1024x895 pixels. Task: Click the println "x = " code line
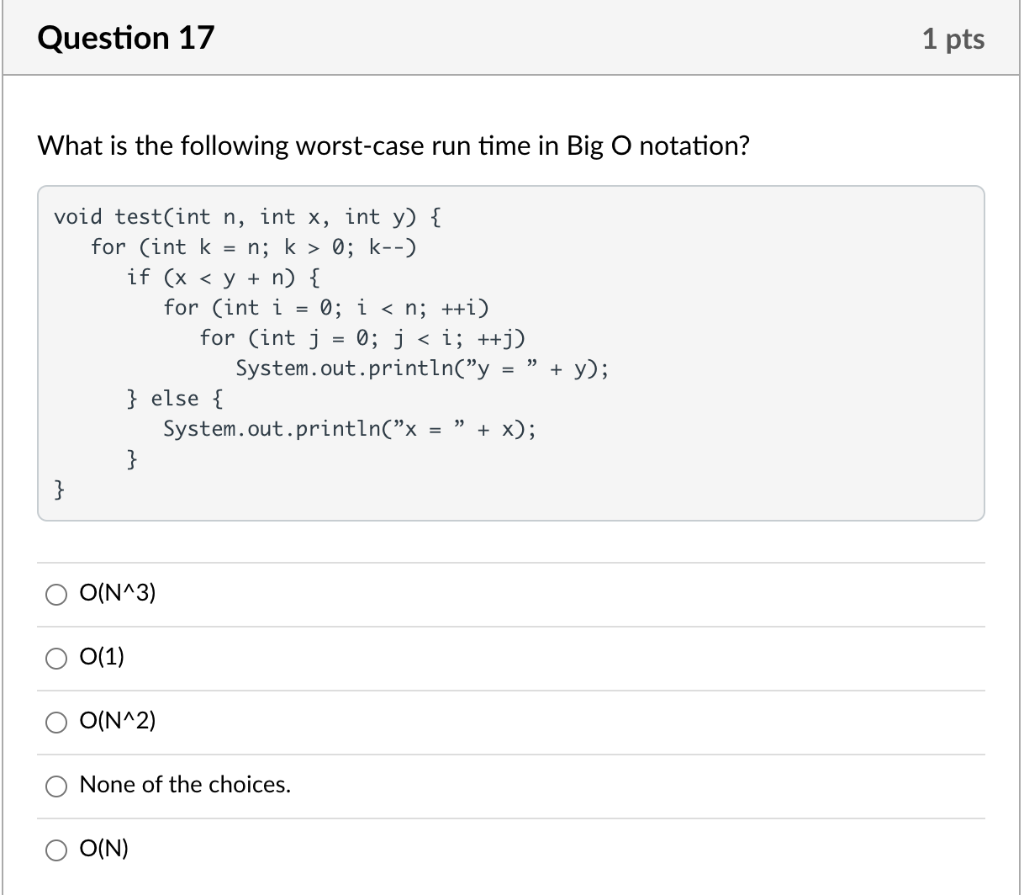(349, 429)
